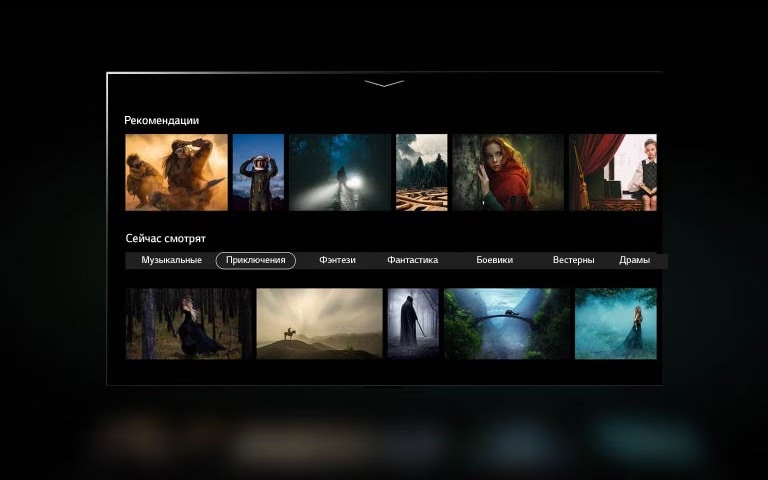The height and width of the screenshot is (480, 768).
Task: Choose the stone bridge landscape thumbnail
Action: pos(507,323)
